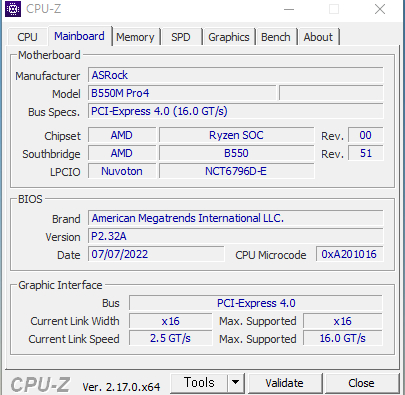Click the Southbridge vendor AMD field
This screenshot has height=395, width=405.
[x=122, y=153]
